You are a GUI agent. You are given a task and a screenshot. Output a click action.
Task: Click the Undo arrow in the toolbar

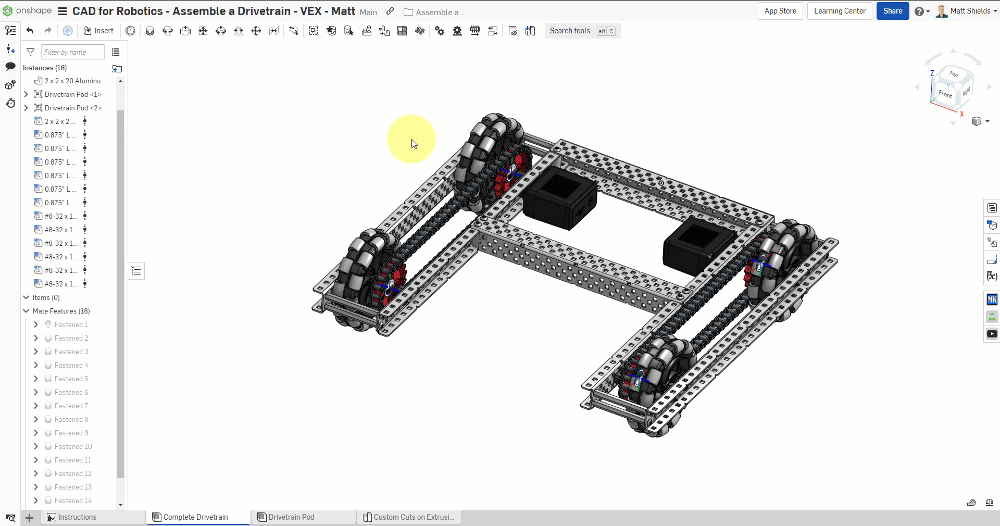coord(30,31)
